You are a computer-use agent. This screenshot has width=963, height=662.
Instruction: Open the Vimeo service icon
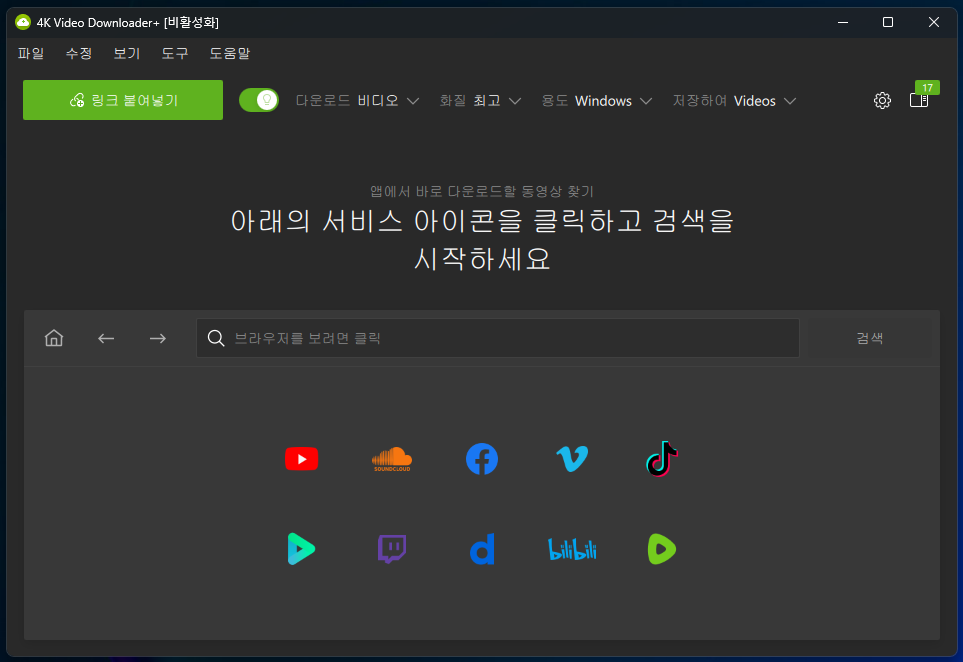pos(572,459)
